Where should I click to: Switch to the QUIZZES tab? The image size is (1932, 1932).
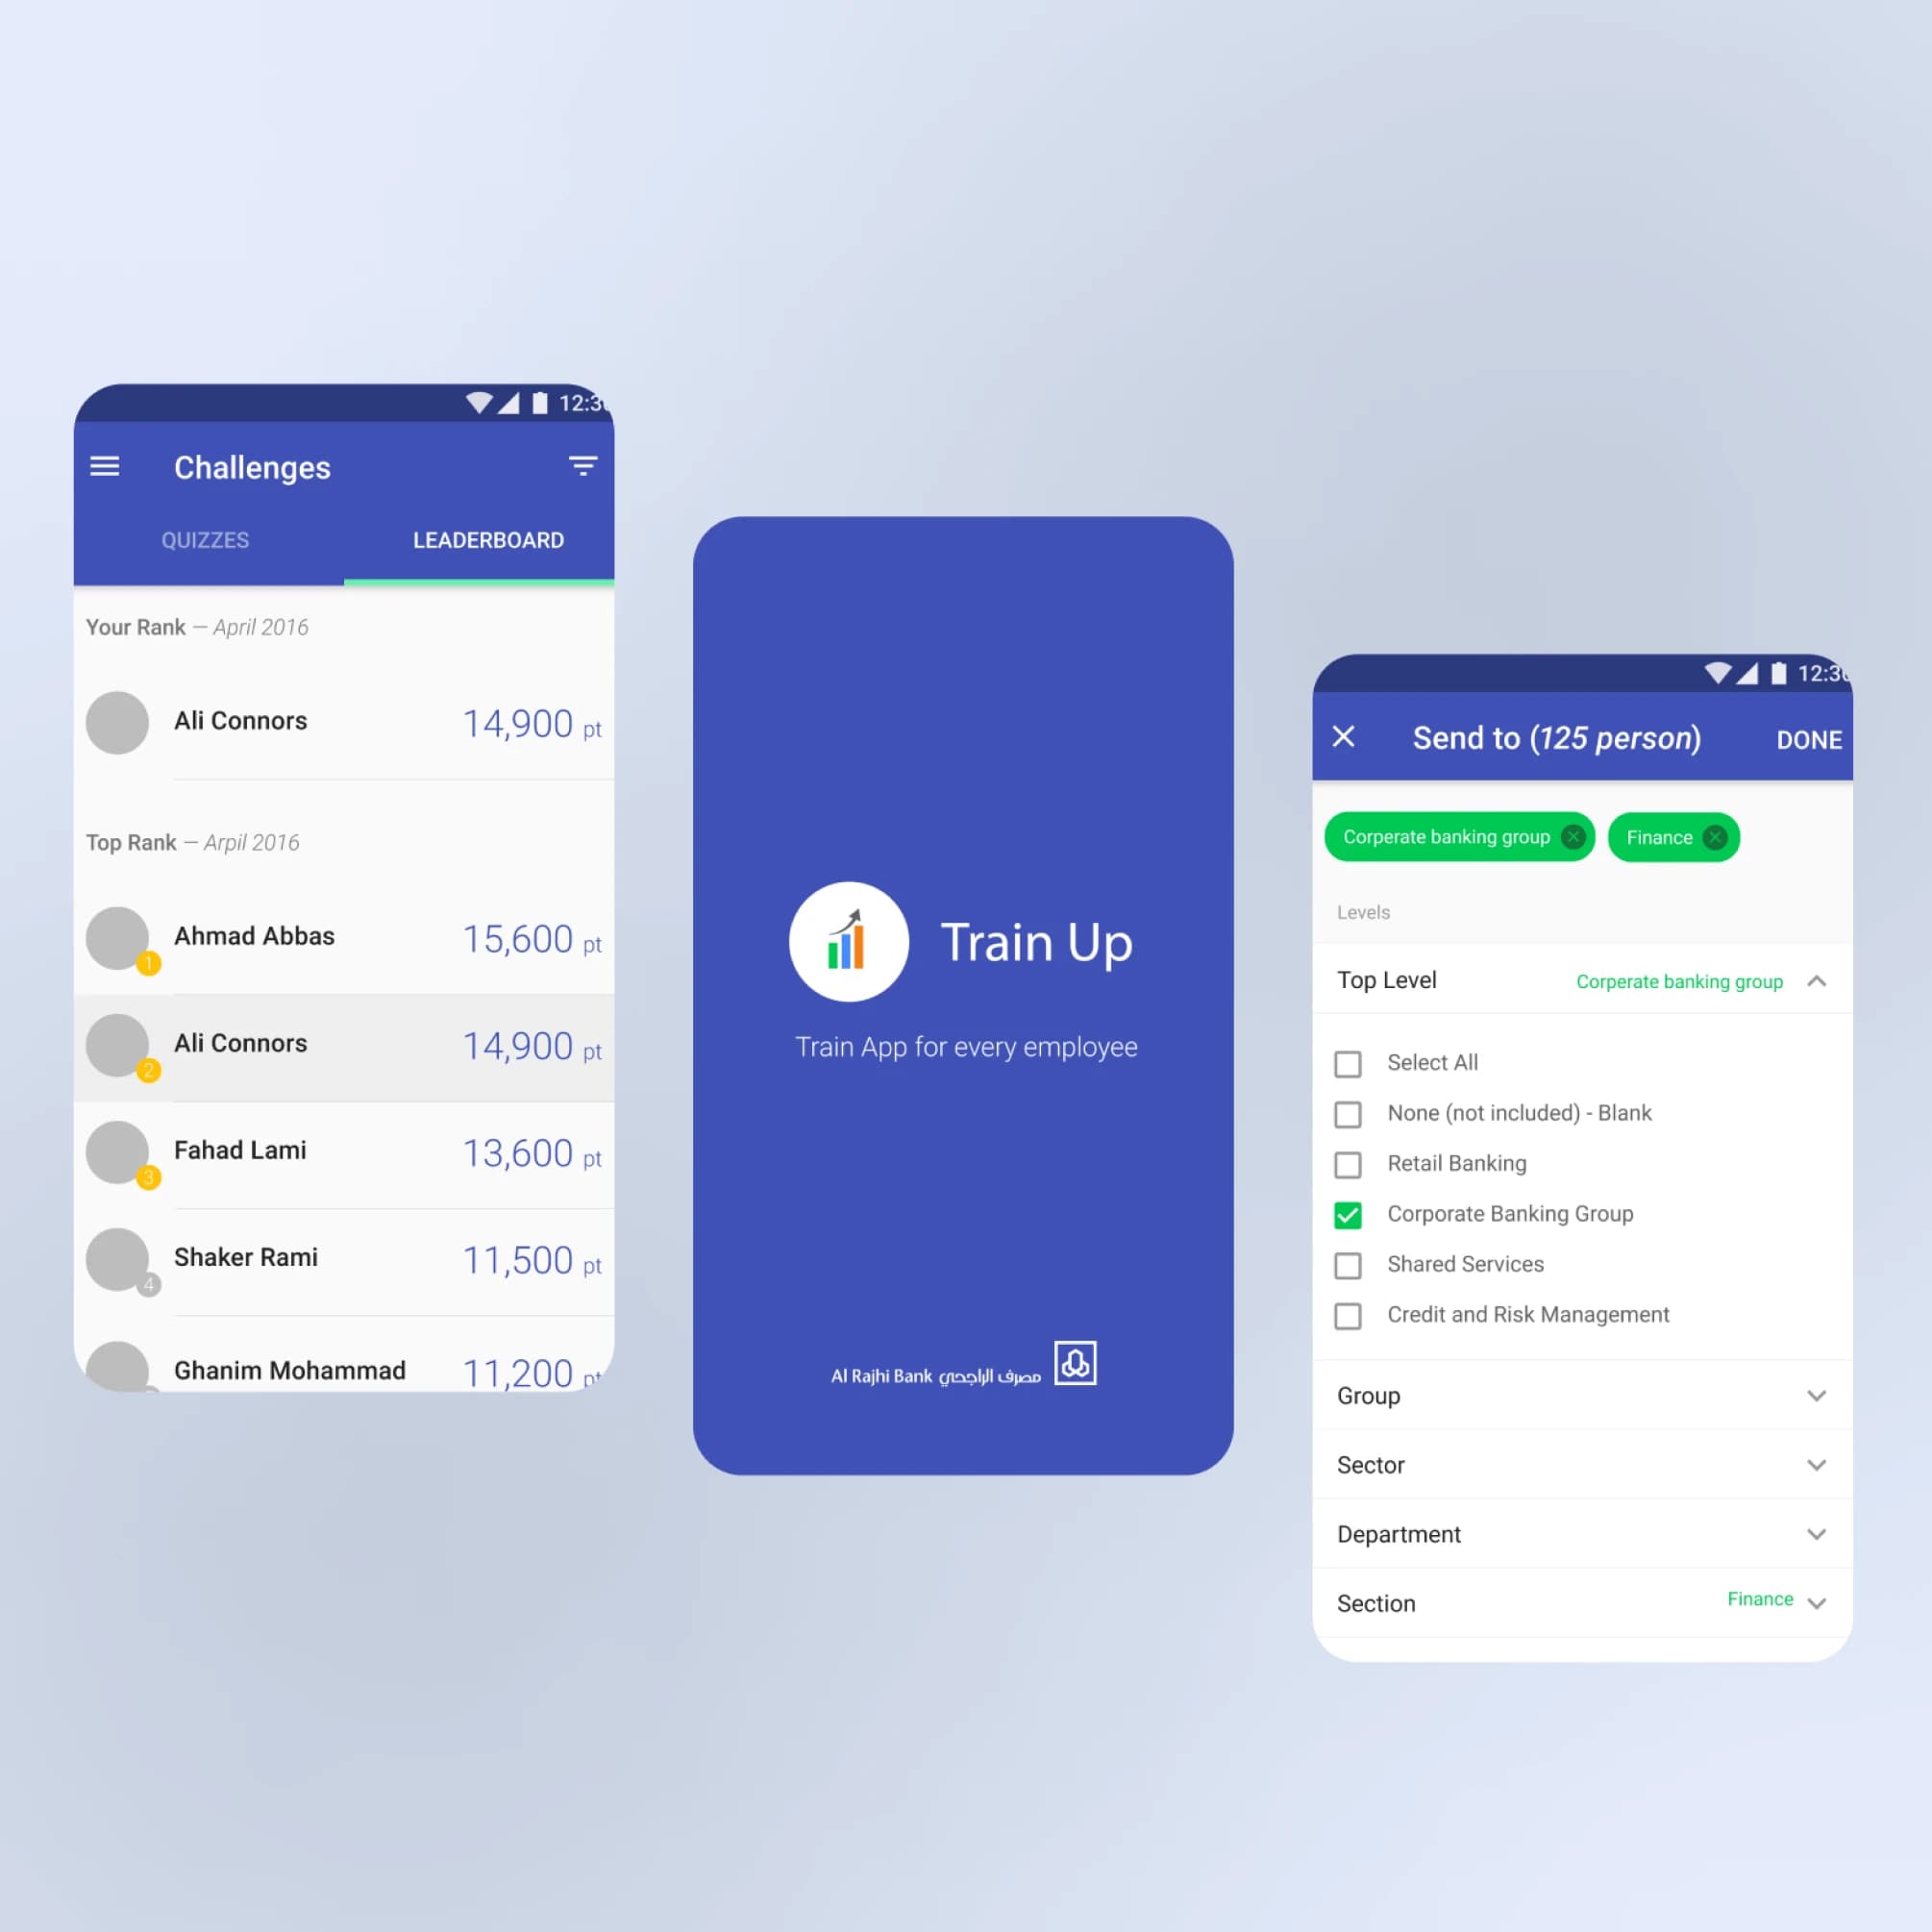click(x=206, y=539)
